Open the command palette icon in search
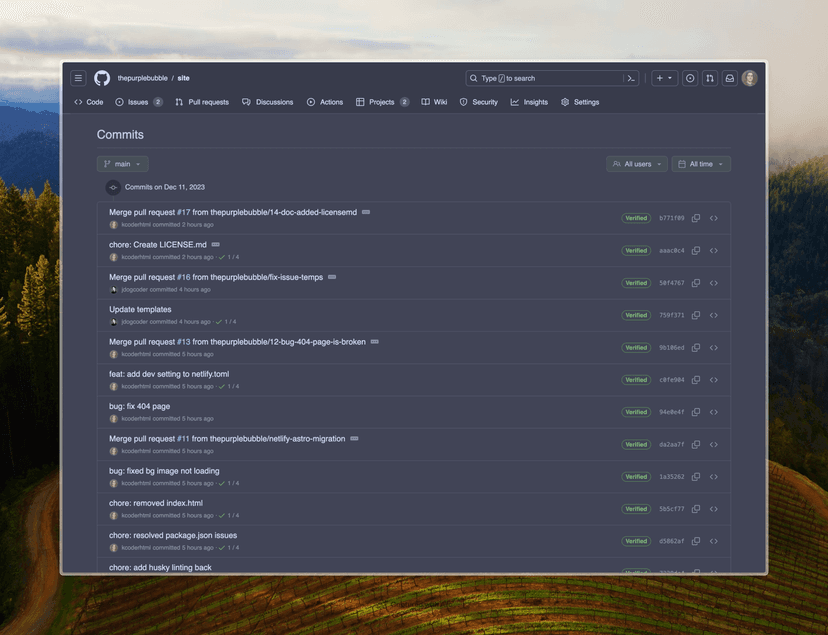 631,78
